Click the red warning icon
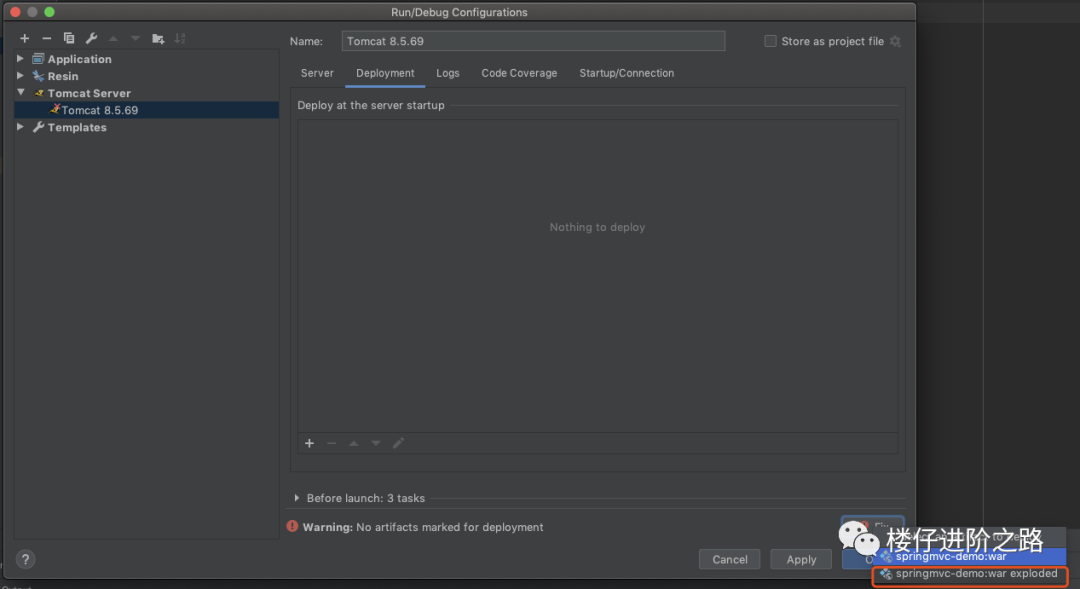 click(292, 526)
